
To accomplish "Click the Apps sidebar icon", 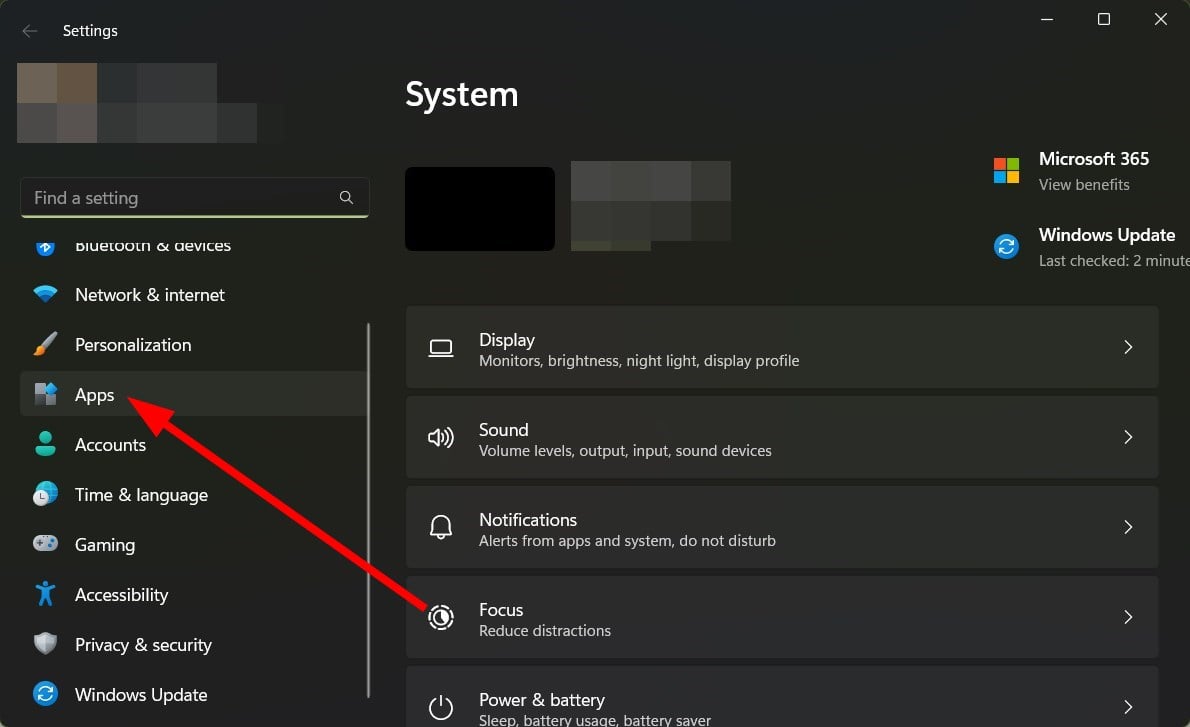I will (x=46, y=394).
